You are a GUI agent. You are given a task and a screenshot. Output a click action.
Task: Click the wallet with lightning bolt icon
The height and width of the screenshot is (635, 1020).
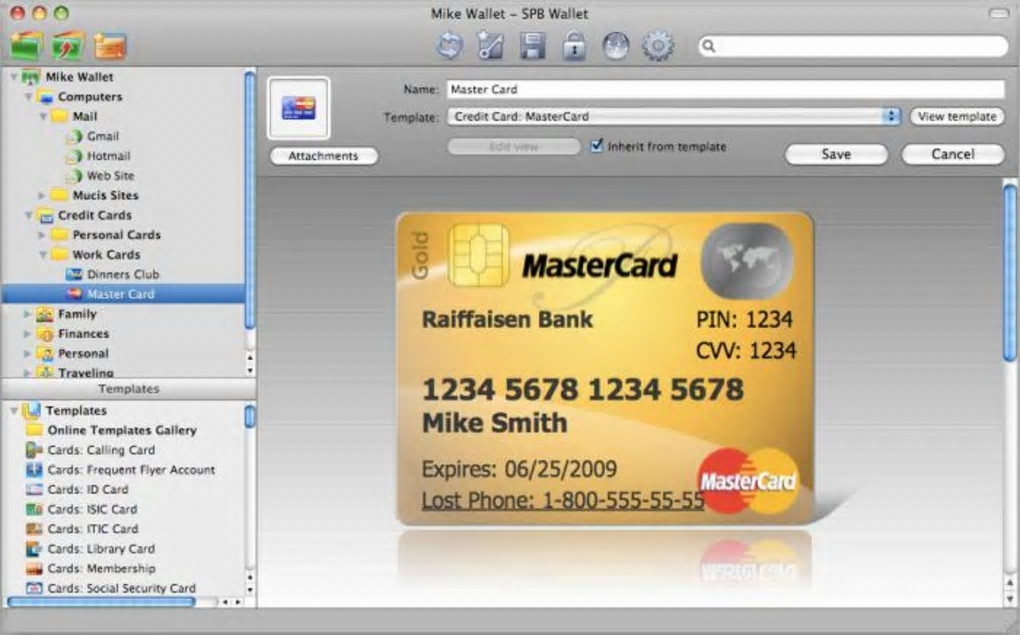tap(68, 46)
